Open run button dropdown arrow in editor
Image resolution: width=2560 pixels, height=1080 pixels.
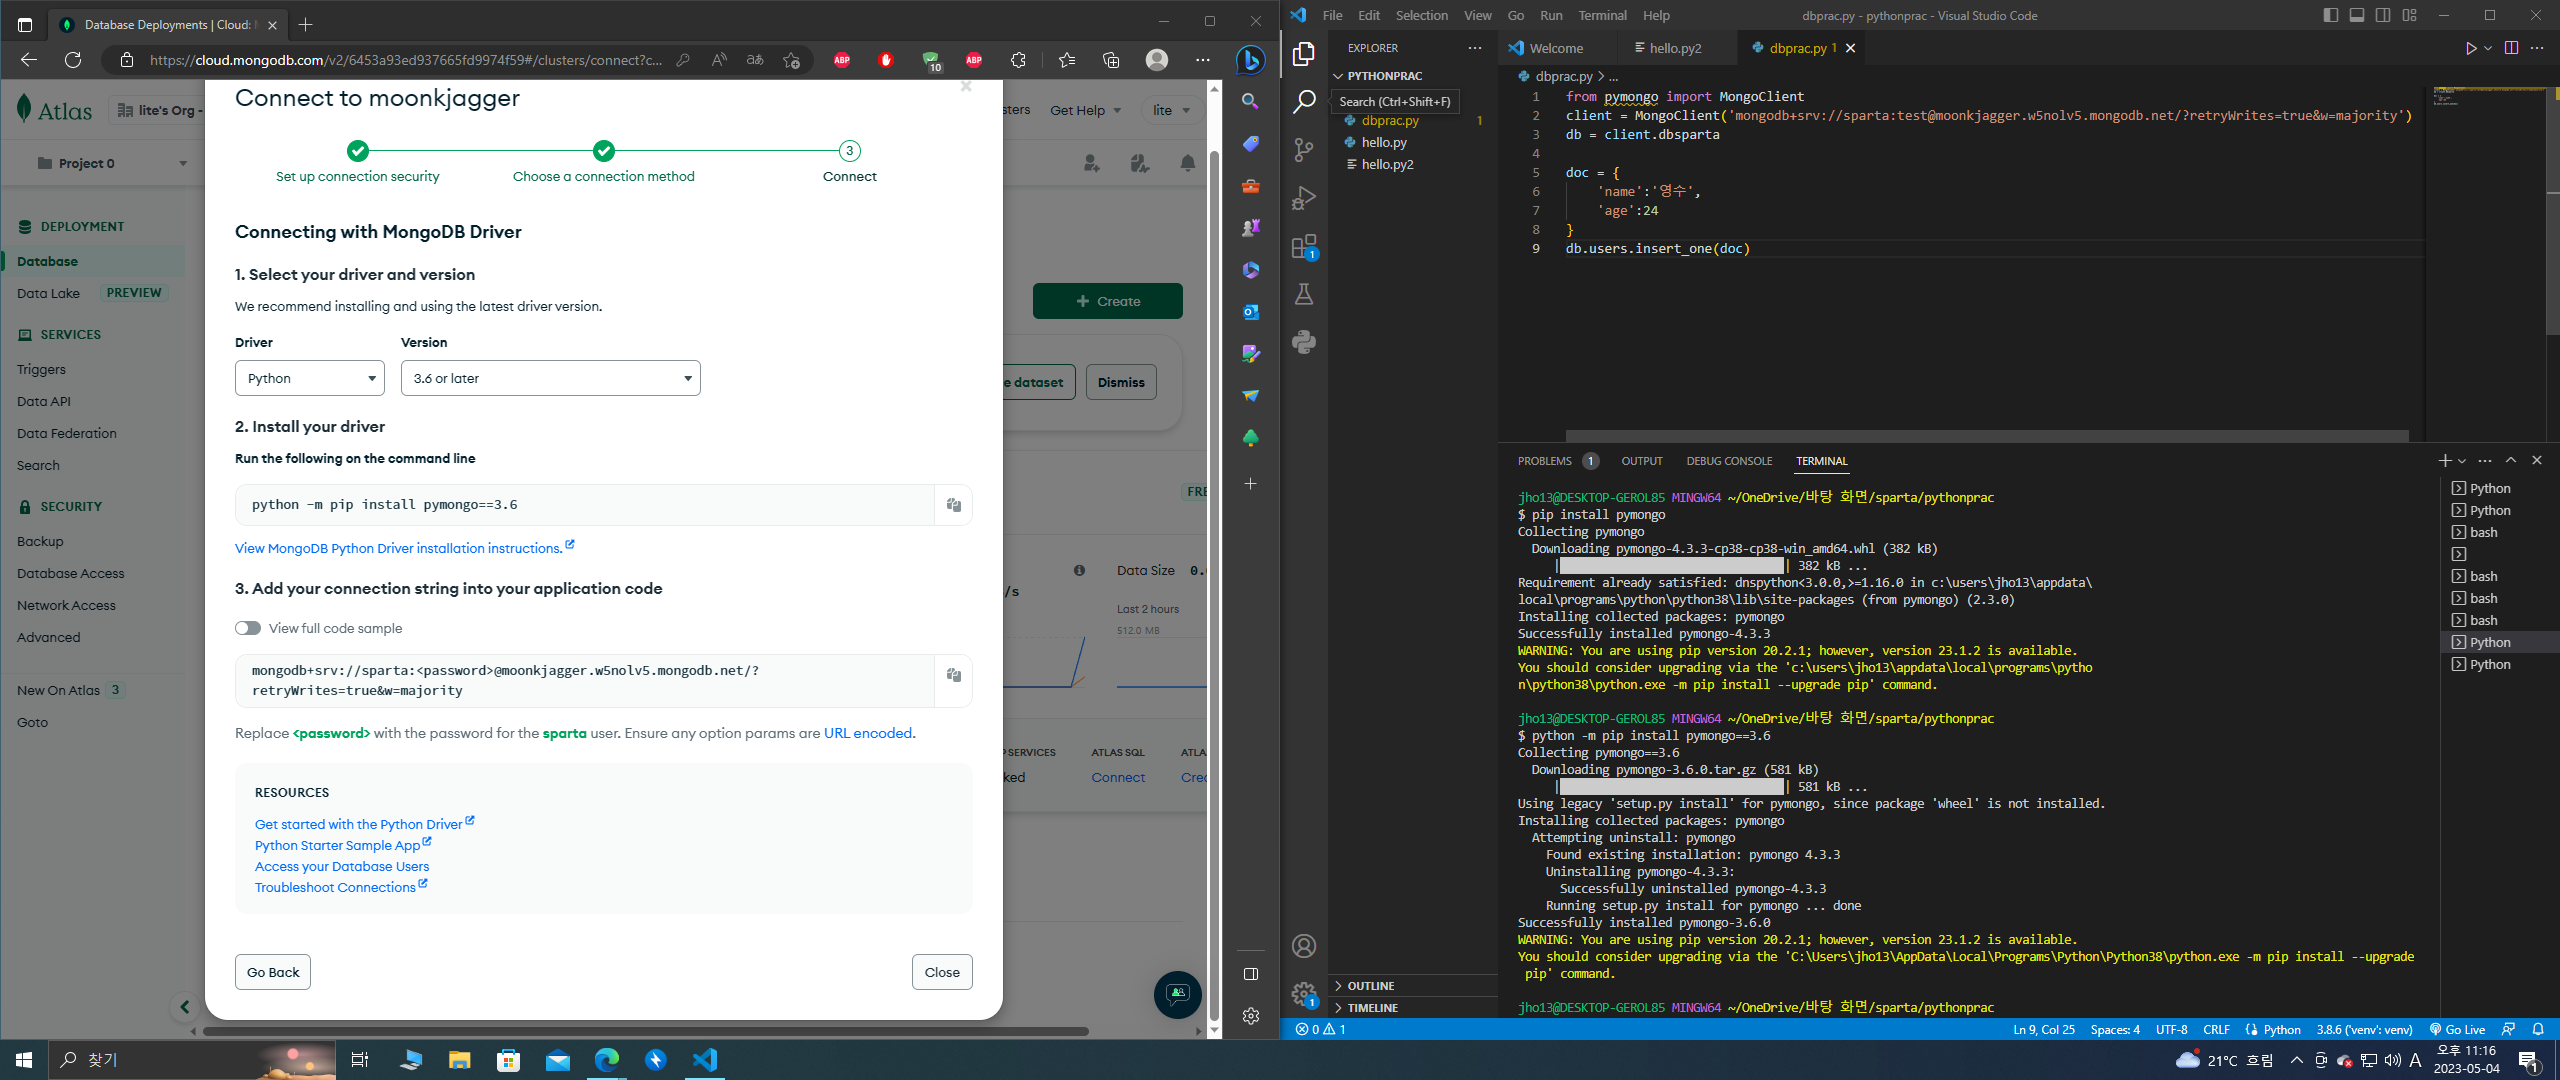tap(2488, 48)
